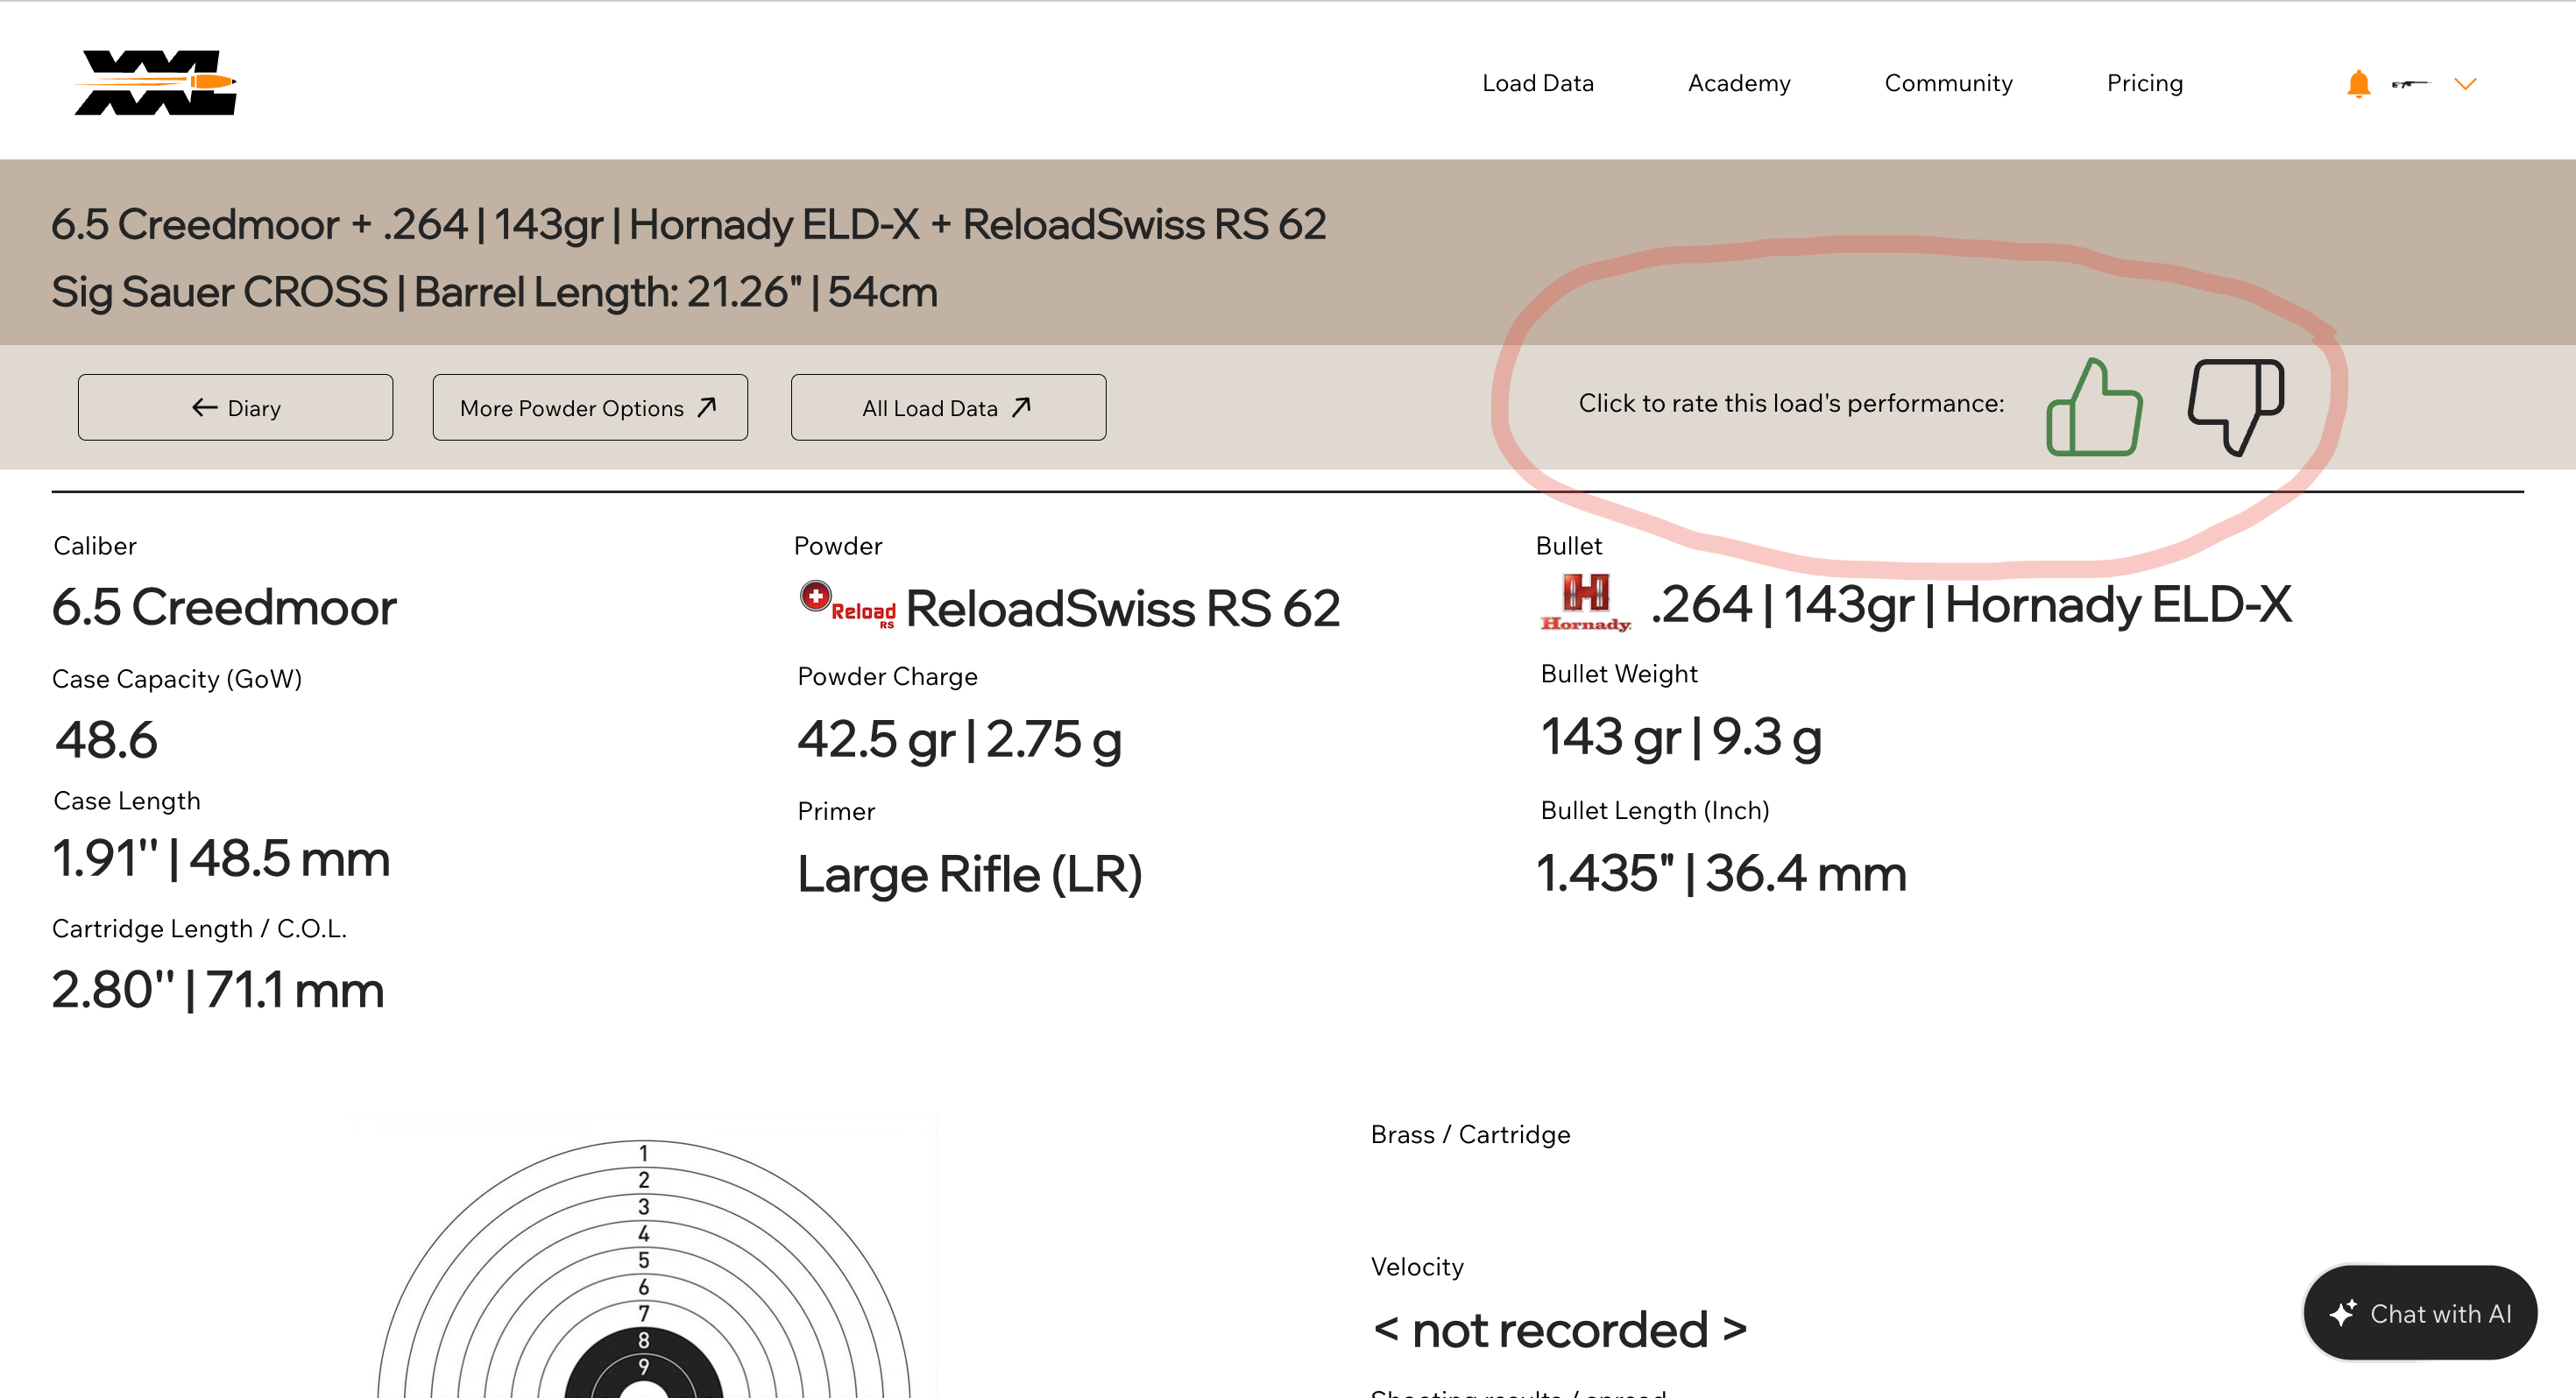Open More Powder Options

590,407
